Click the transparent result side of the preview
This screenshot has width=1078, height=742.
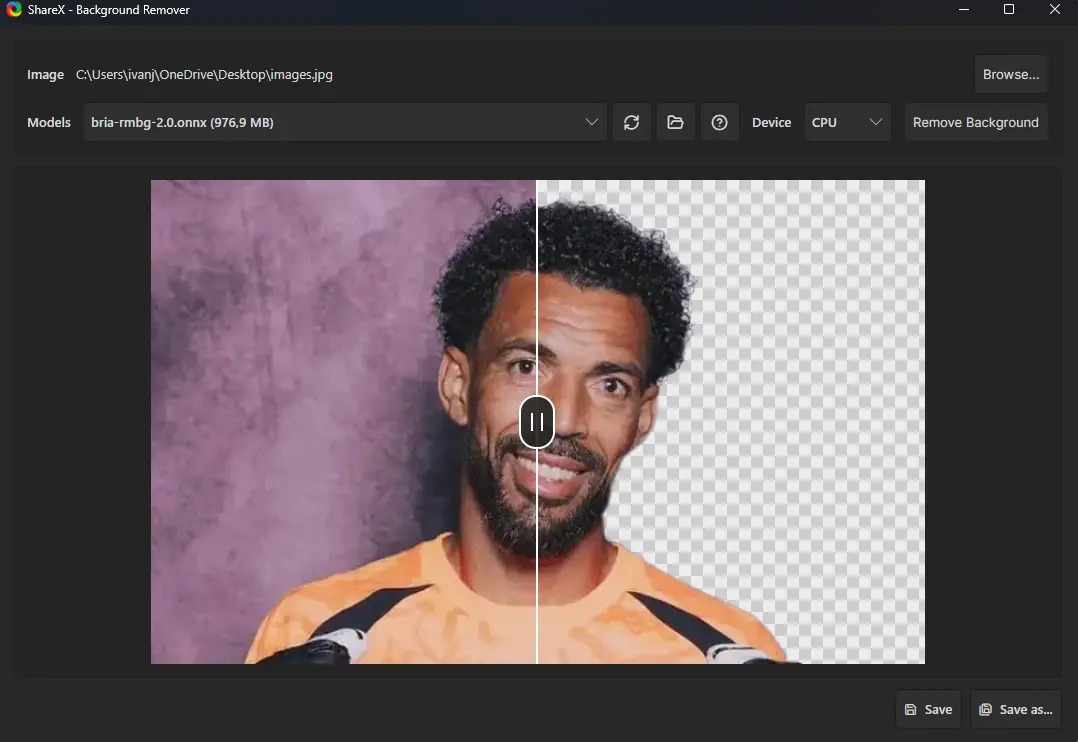731,422
